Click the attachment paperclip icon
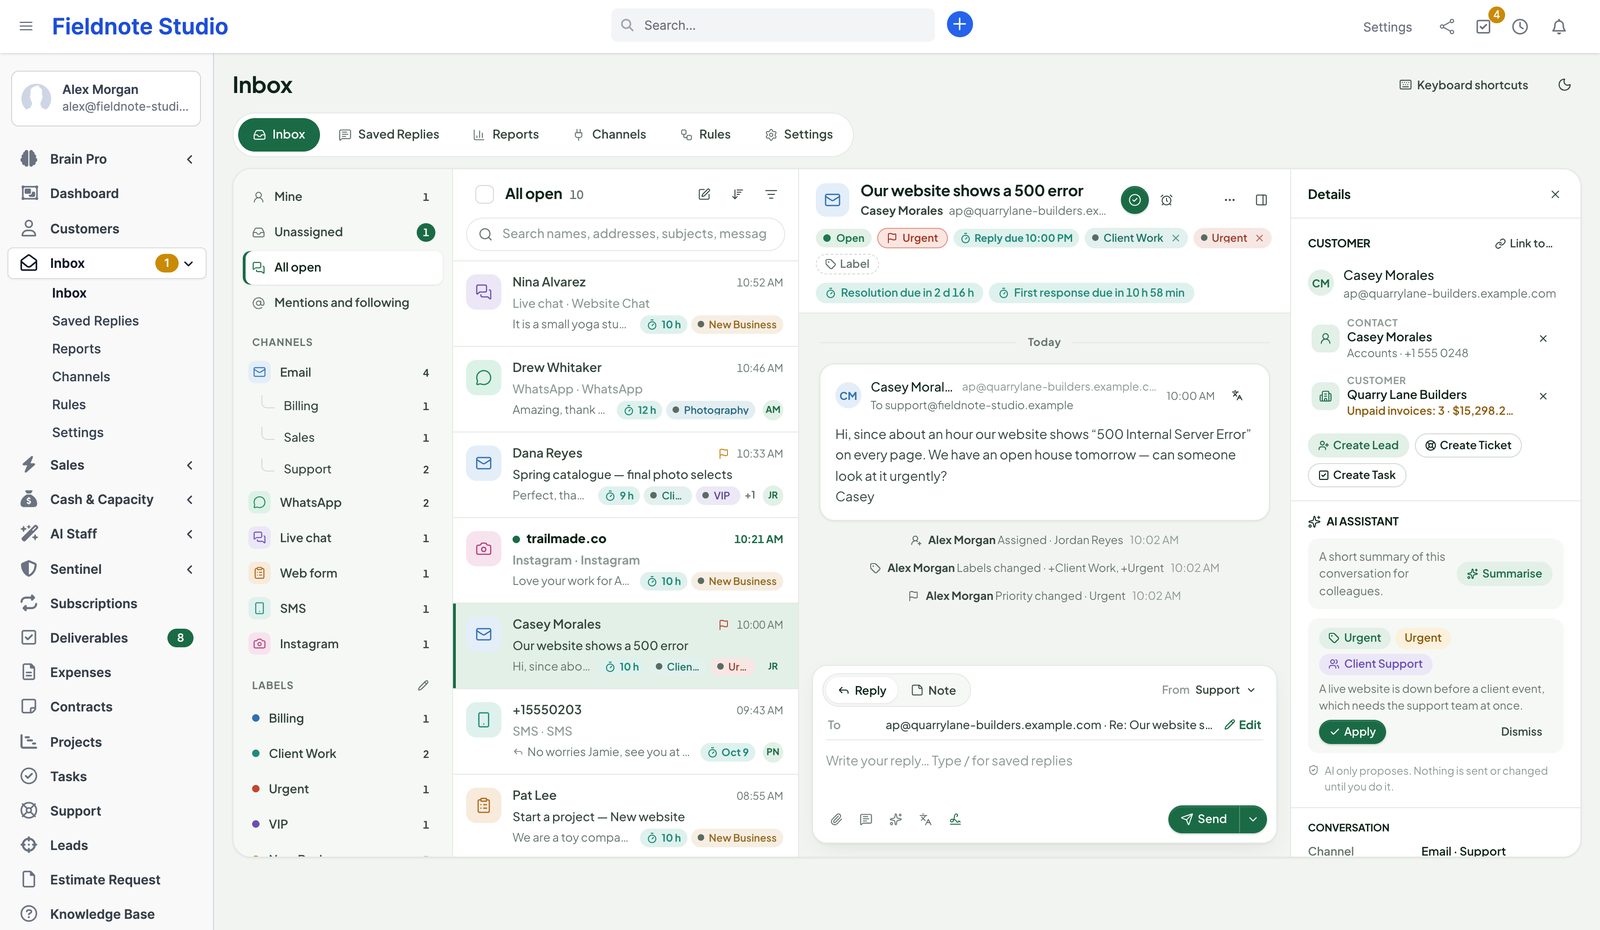 point(837,819)
